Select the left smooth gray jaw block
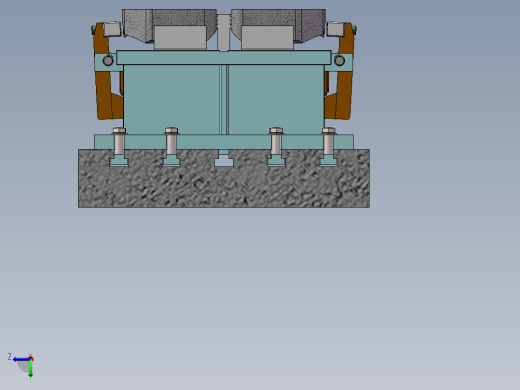The width and height of the screenshot is (520, 390). point(180,38)
